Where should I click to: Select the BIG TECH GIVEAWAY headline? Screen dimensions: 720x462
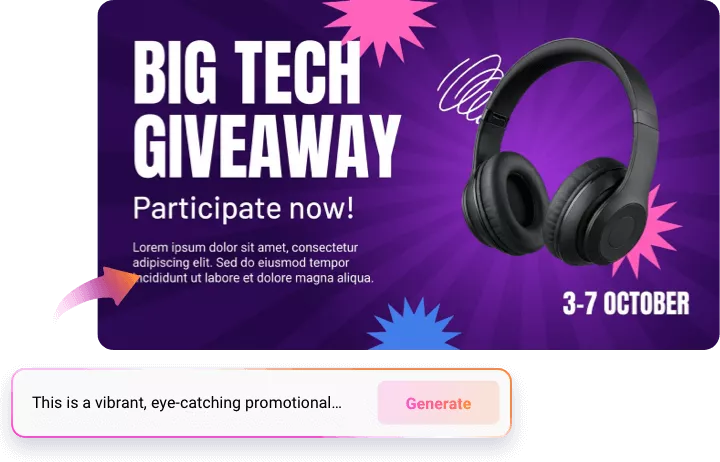tap(267, 109)
